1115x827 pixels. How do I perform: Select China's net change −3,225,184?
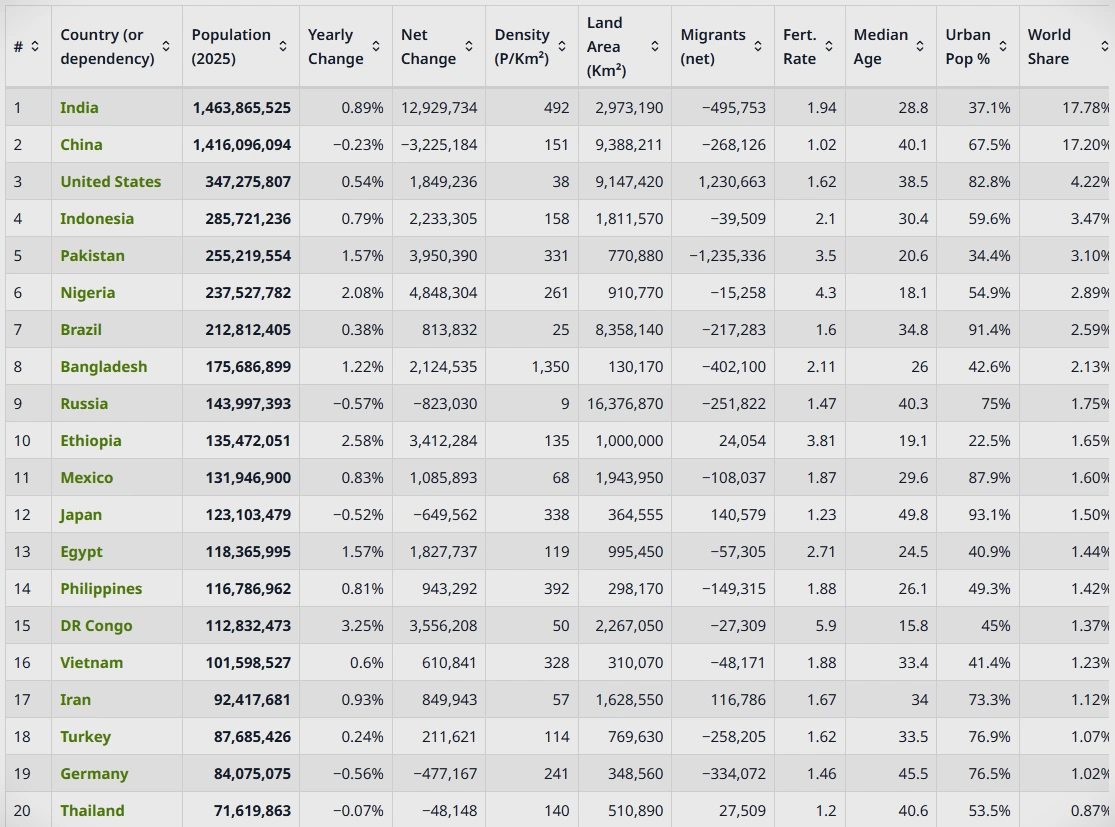pyautogui.click(x=439, y=144)
